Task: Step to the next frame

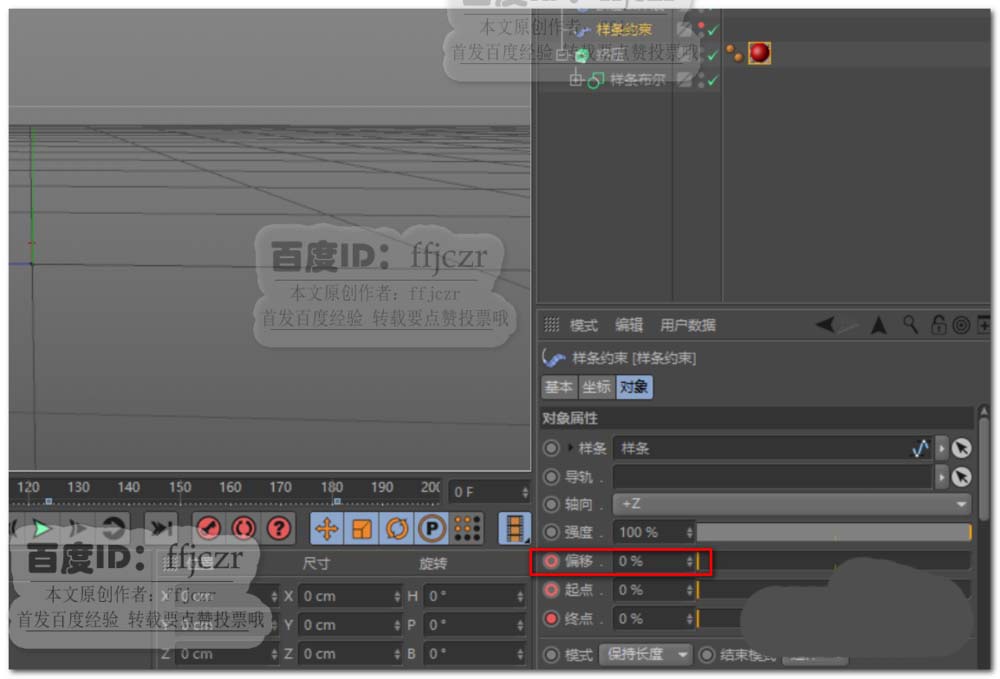Action: pos(78,529)
